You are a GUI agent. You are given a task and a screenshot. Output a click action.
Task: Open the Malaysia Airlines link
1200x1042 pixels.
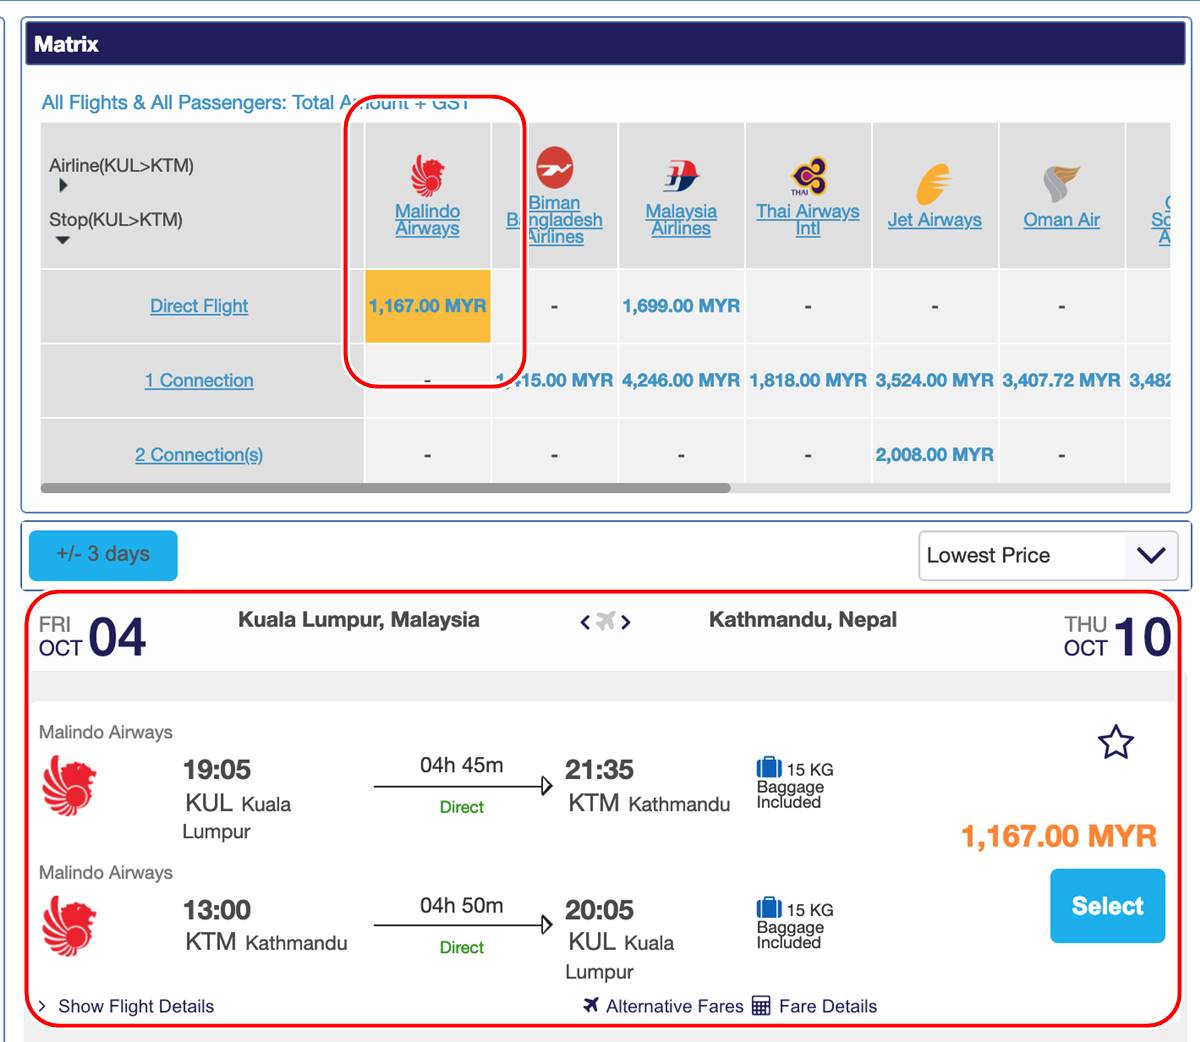[681, 220]
